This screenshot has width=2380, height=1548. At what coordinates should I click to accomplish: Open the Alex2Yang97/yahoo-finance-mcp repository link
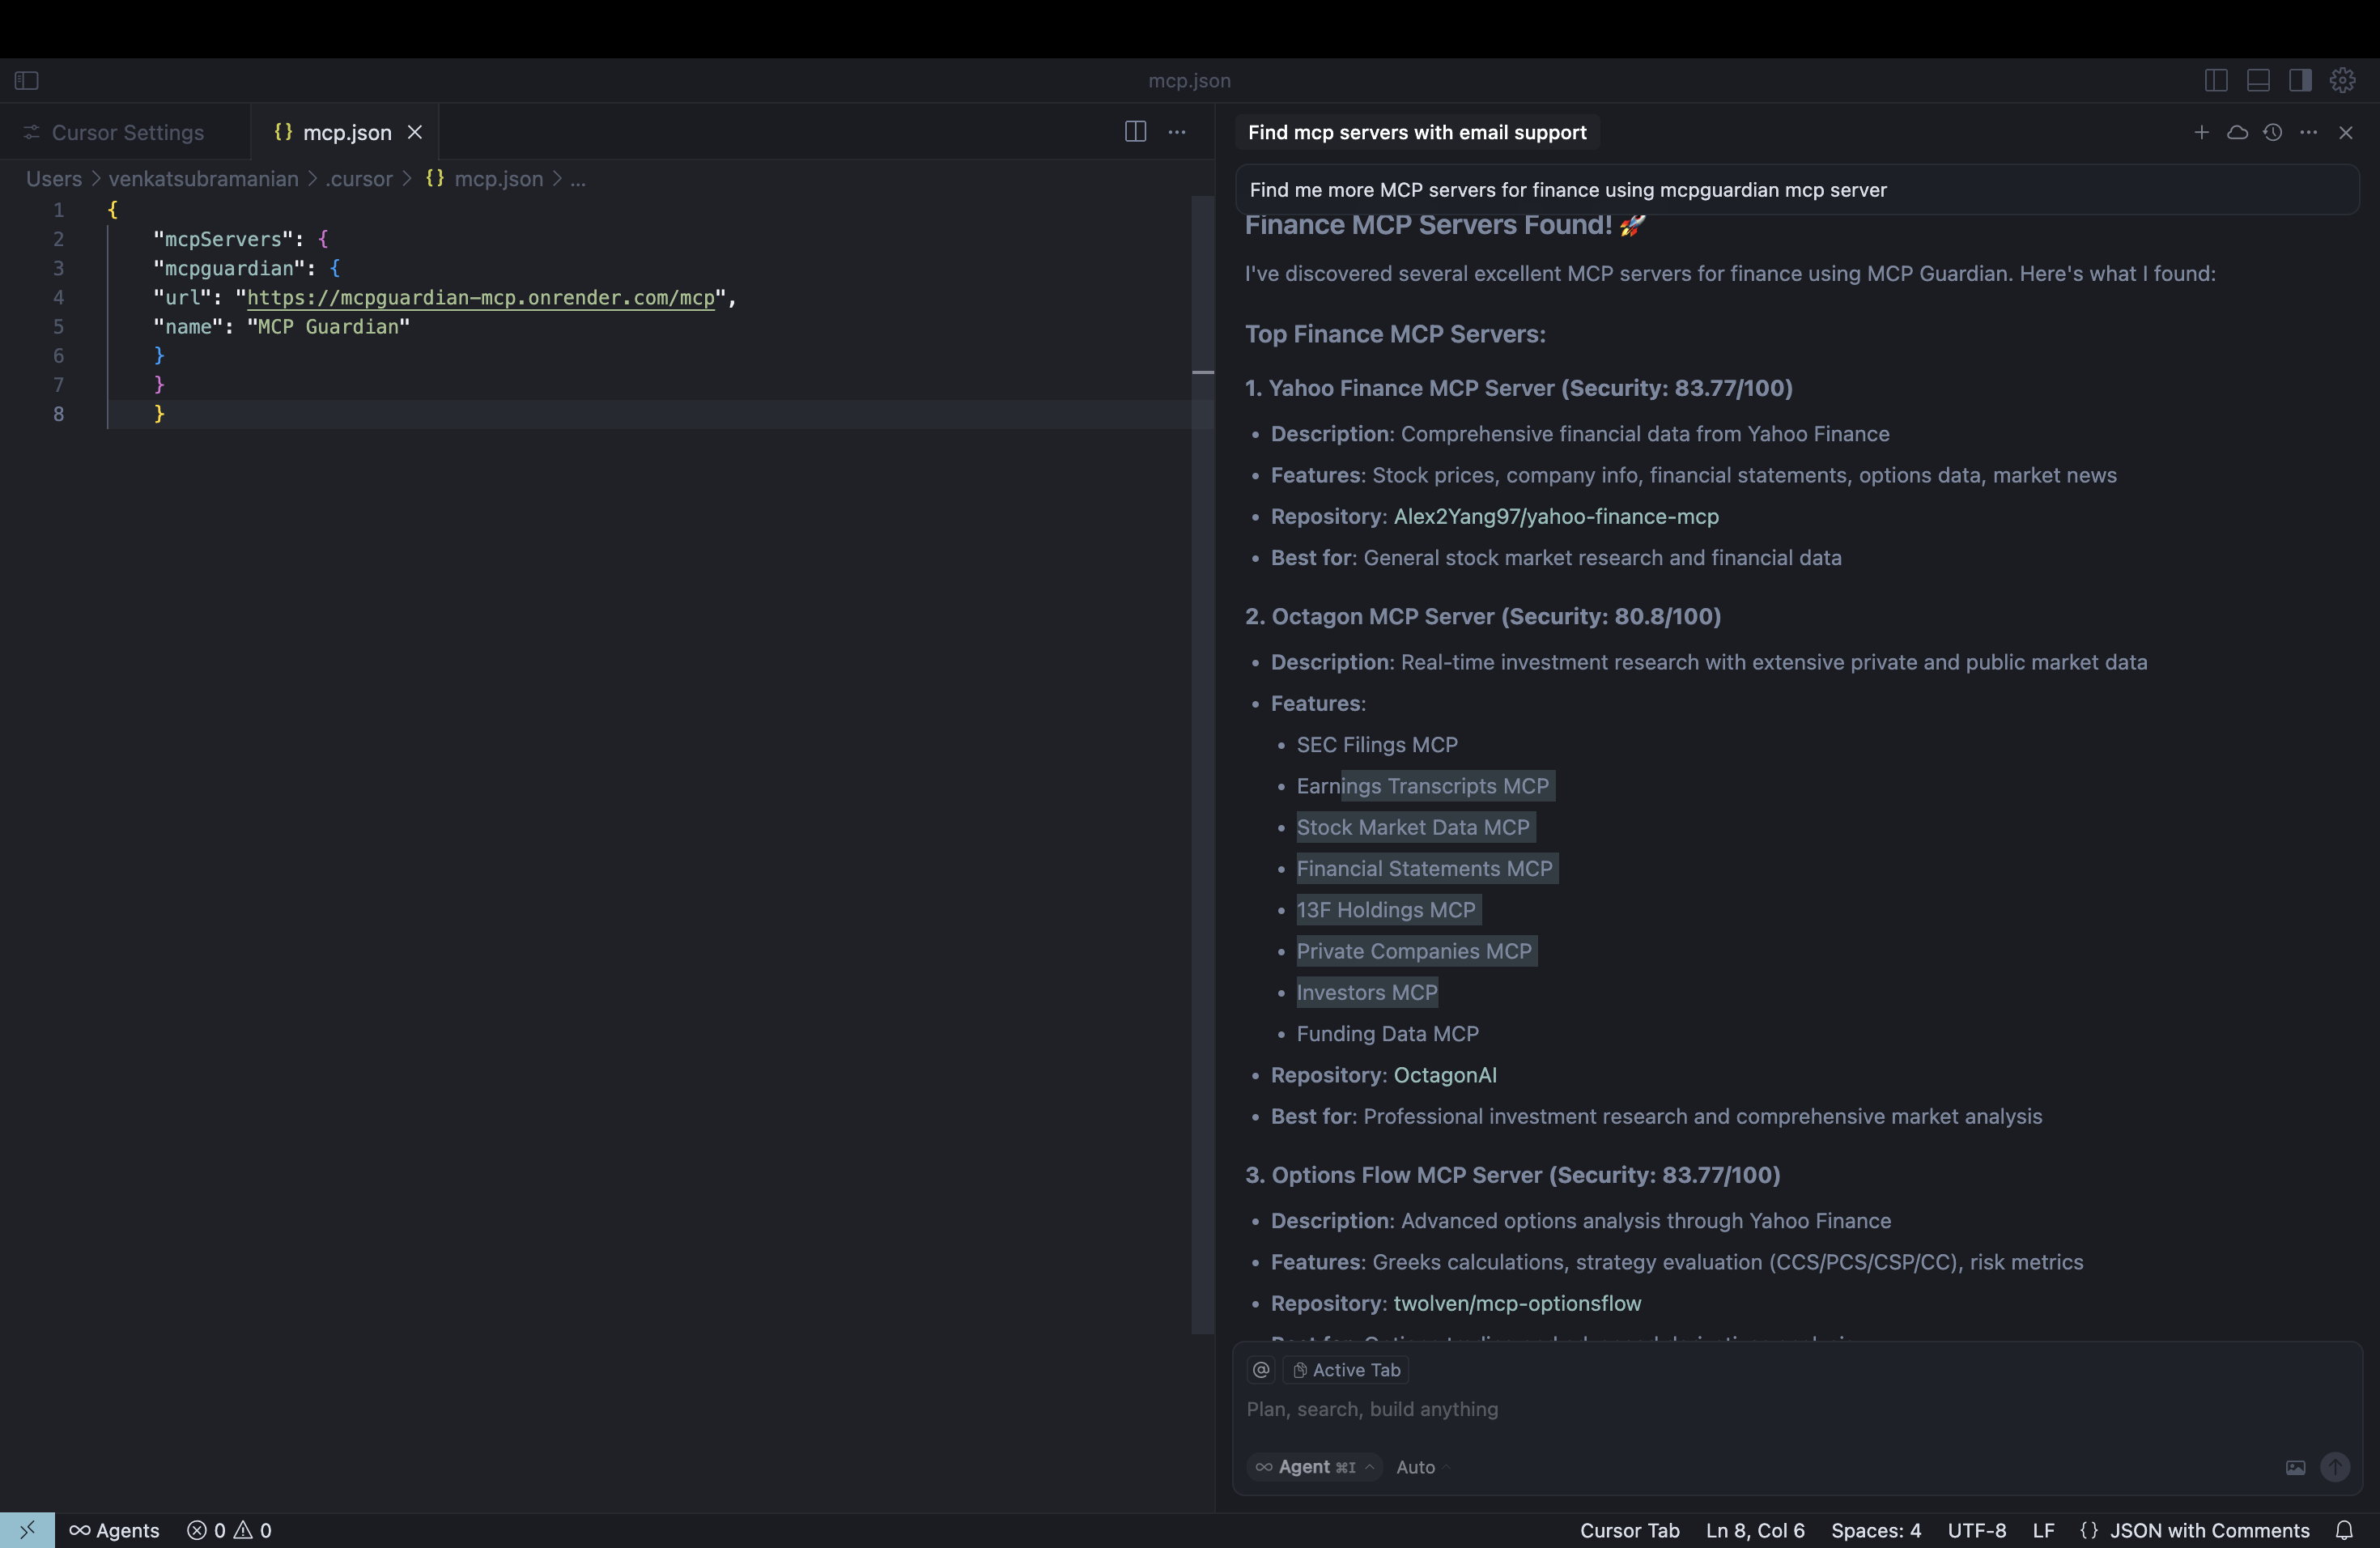pyautogui.click(x=1556, y=516)
